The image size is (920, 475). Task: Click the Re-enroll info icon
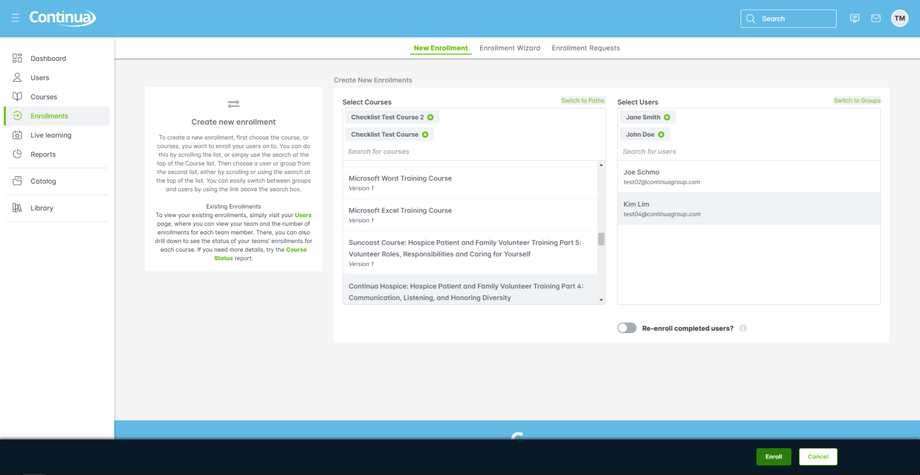[x=743, y=328]
